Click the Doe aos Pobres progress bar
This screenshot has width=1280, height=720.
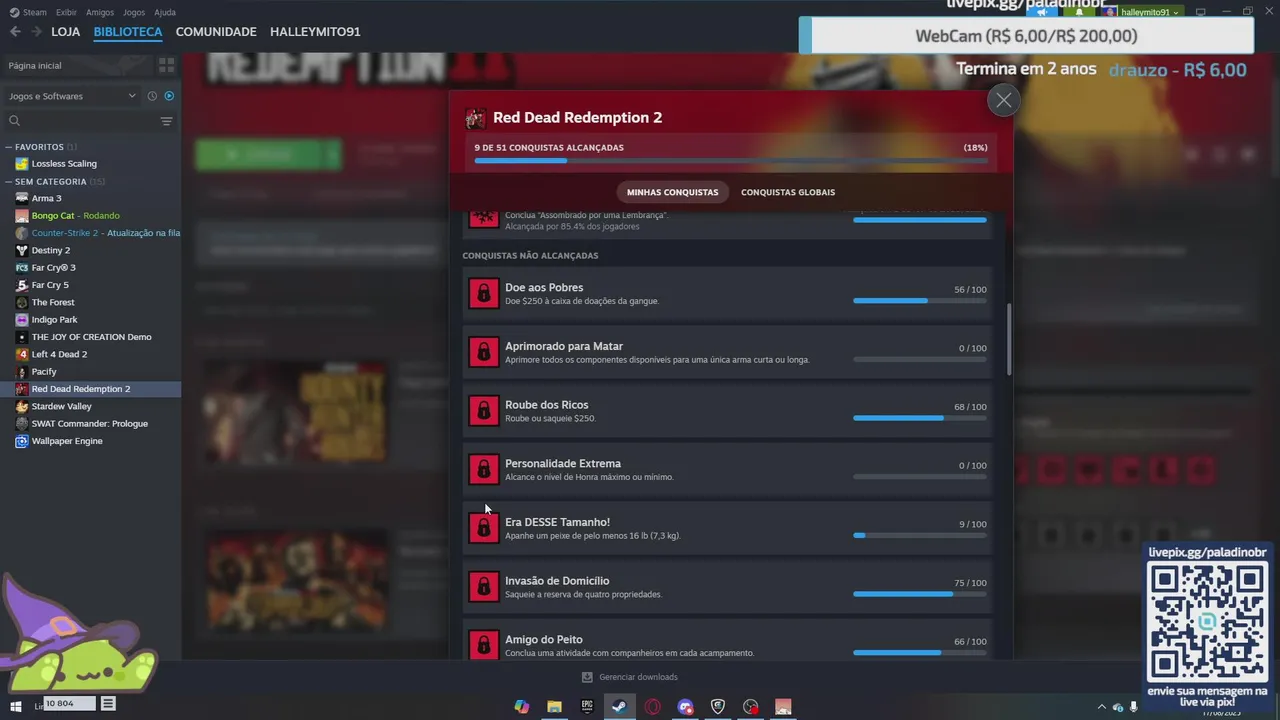(x=920, y=301)
